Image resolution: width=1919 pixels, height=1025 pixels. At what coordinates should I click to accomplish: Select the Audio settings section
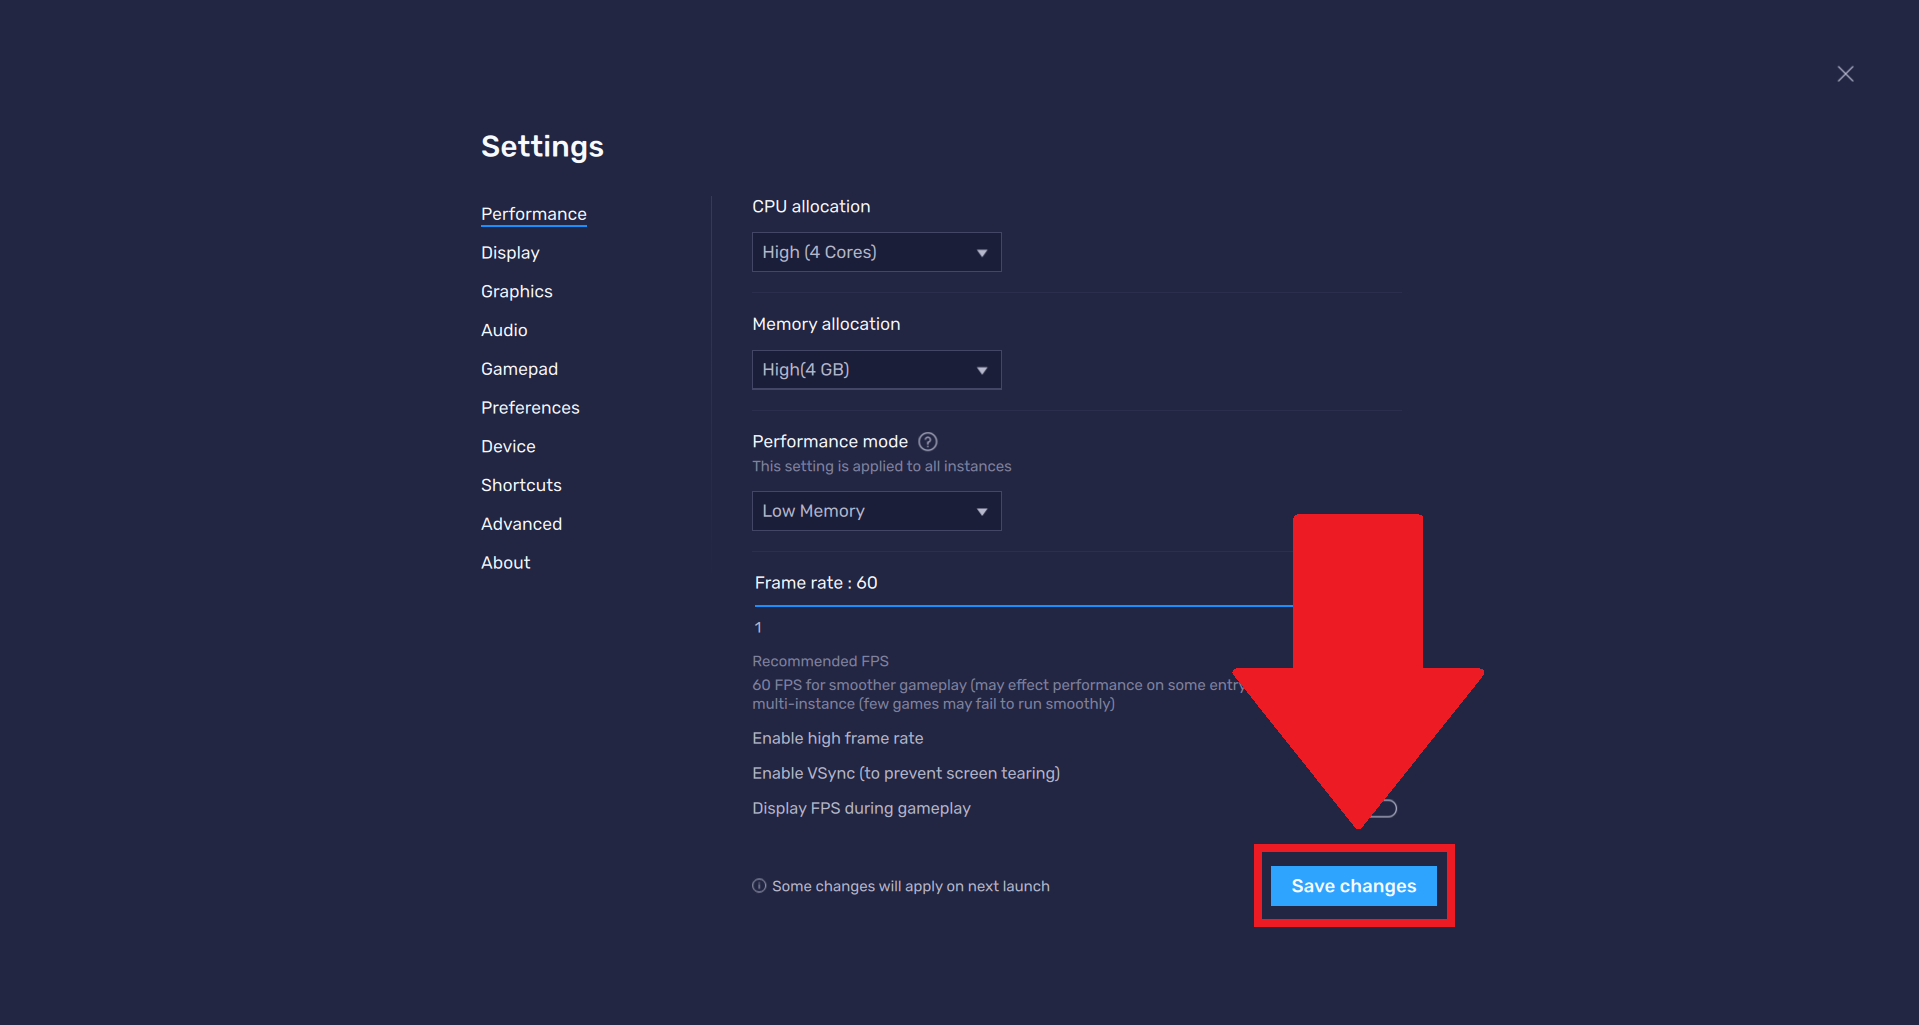point(504,330)
